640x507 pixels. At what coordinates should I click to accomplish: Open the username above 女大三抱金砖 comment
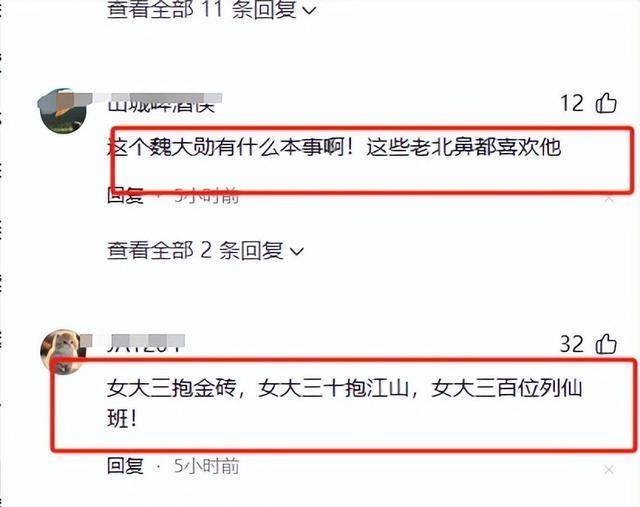[146, 343]
